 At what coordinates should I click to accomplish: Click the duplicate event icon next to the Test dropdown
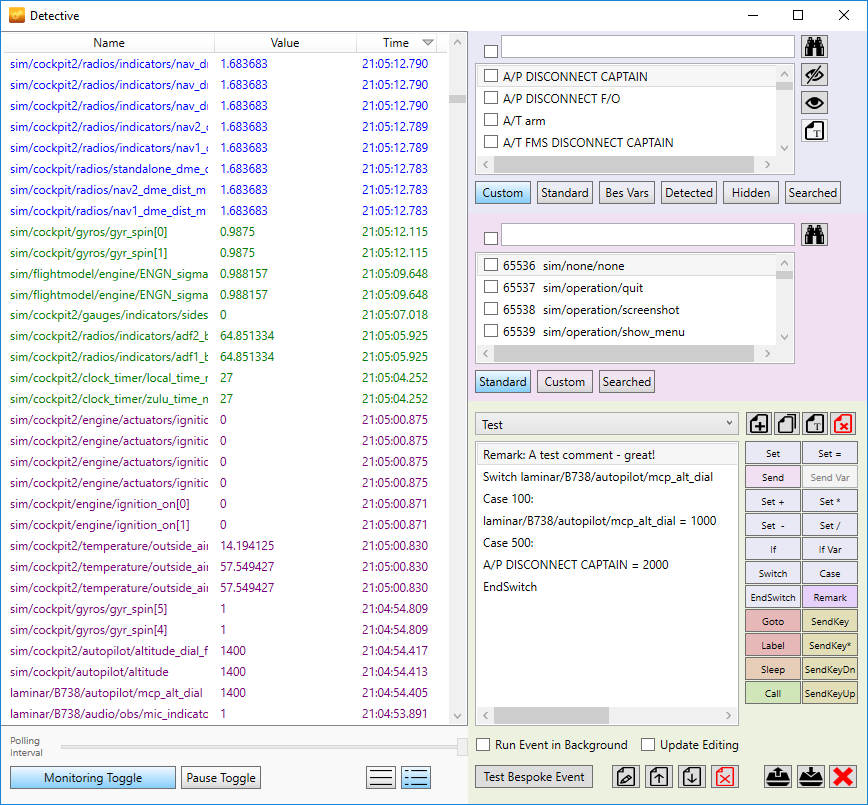click(787, 425)
